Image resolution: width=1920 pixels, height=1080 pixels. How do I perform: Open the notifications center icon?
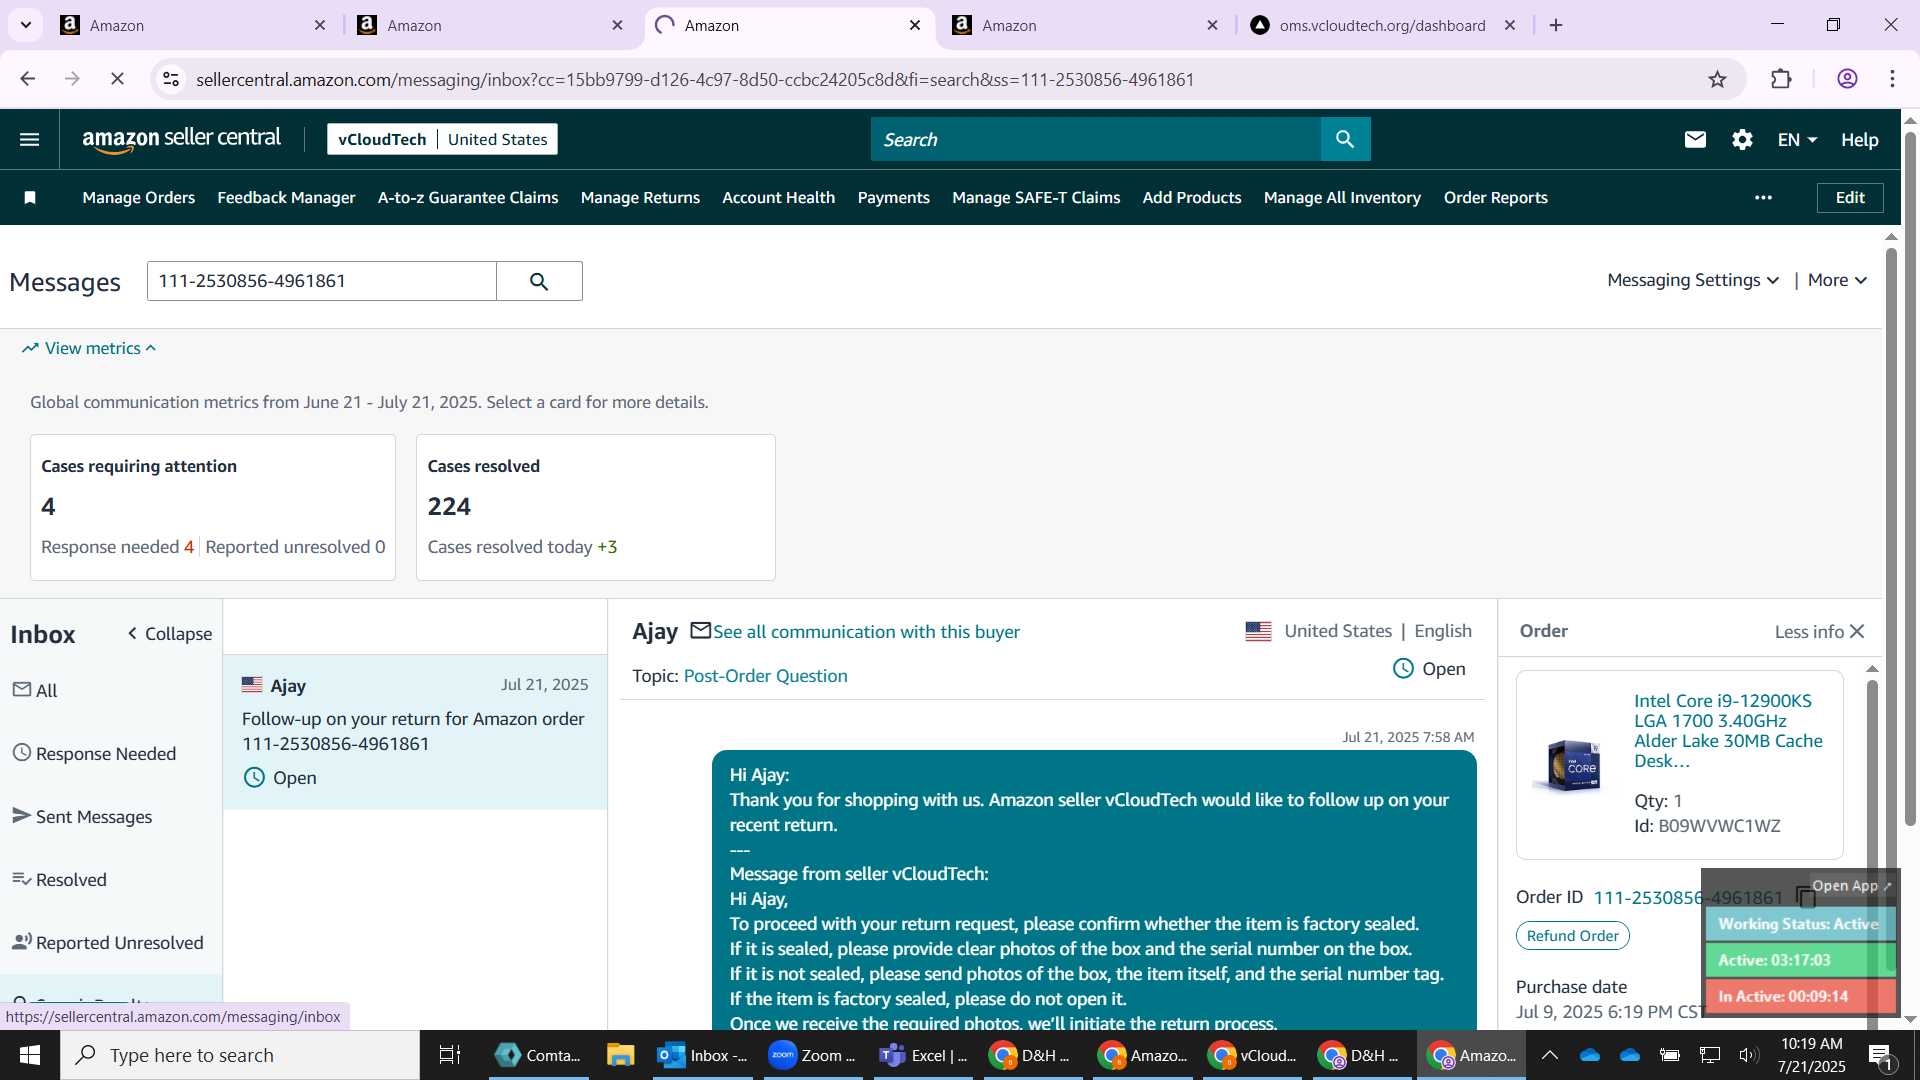click(1880, 1055)
